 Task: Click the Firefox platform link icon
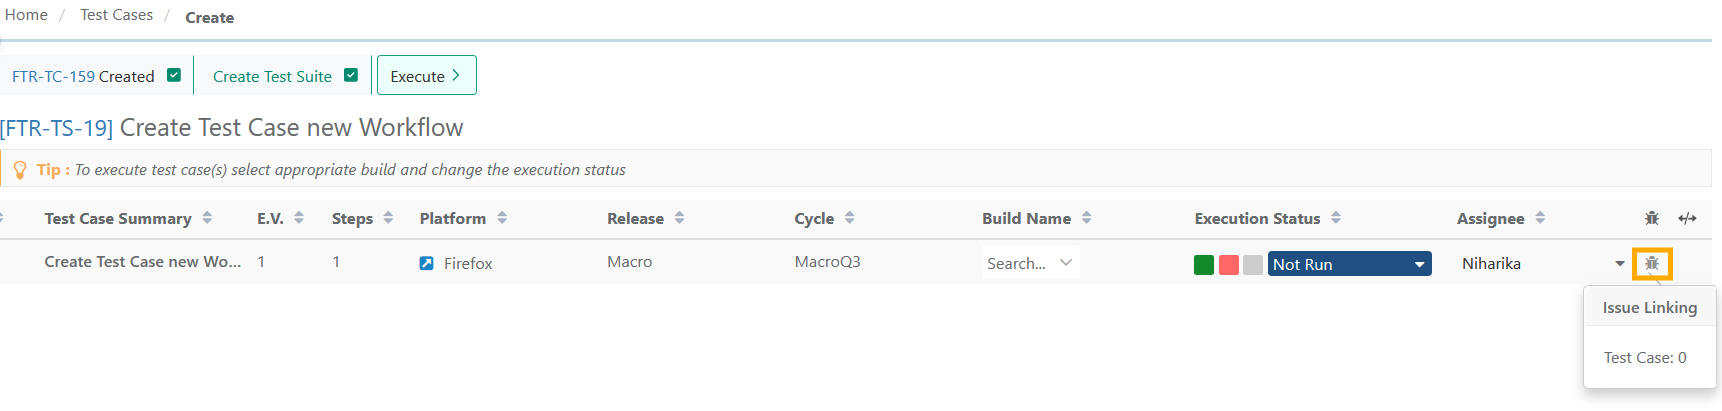[427, 263]
